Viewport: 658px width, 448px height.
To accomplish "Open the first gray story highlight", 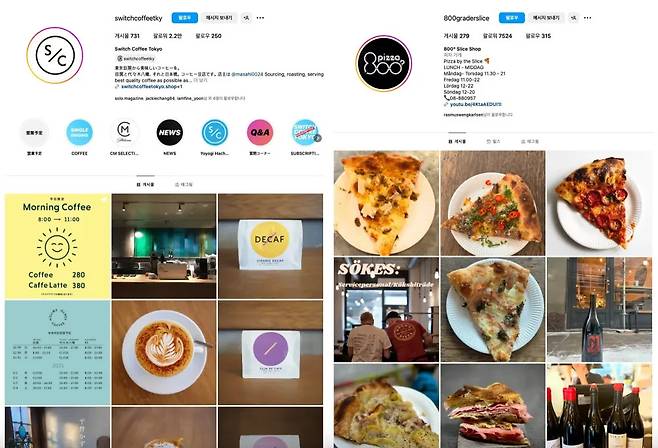I will 34,133.
